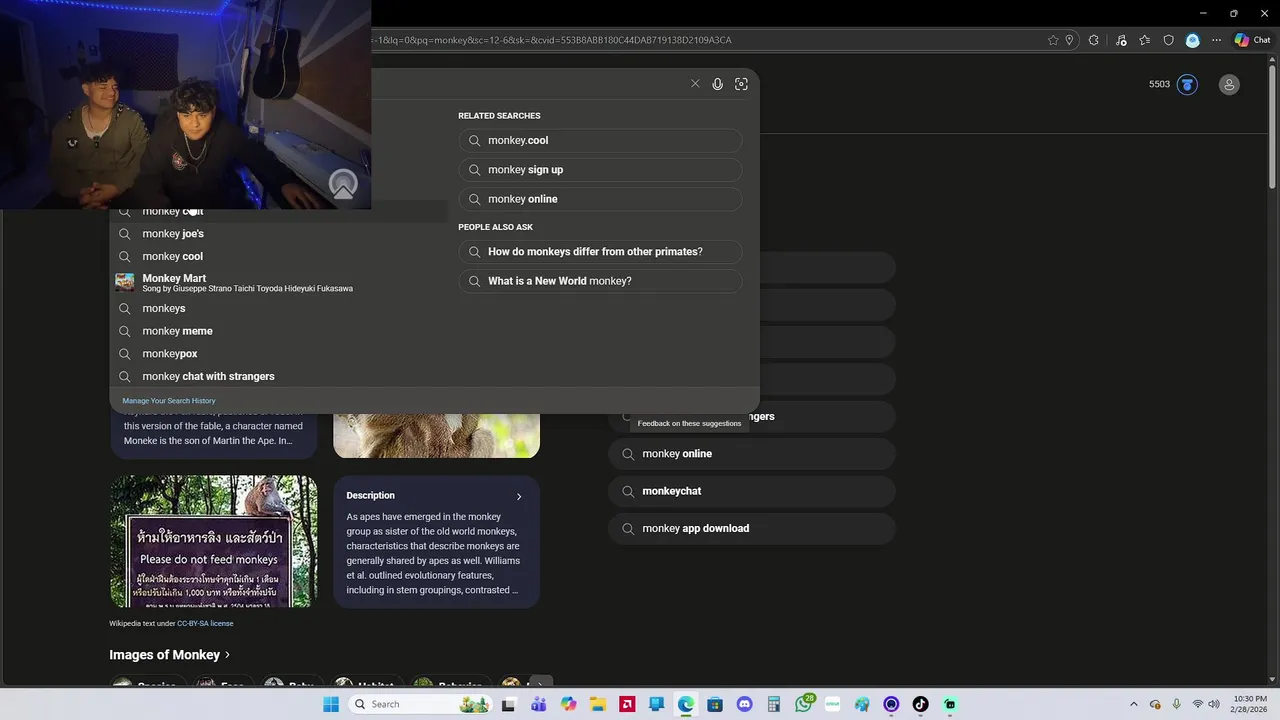Open Microsoft Teams taskbar icon
The image size is (1280, 720).
point(539,704)
